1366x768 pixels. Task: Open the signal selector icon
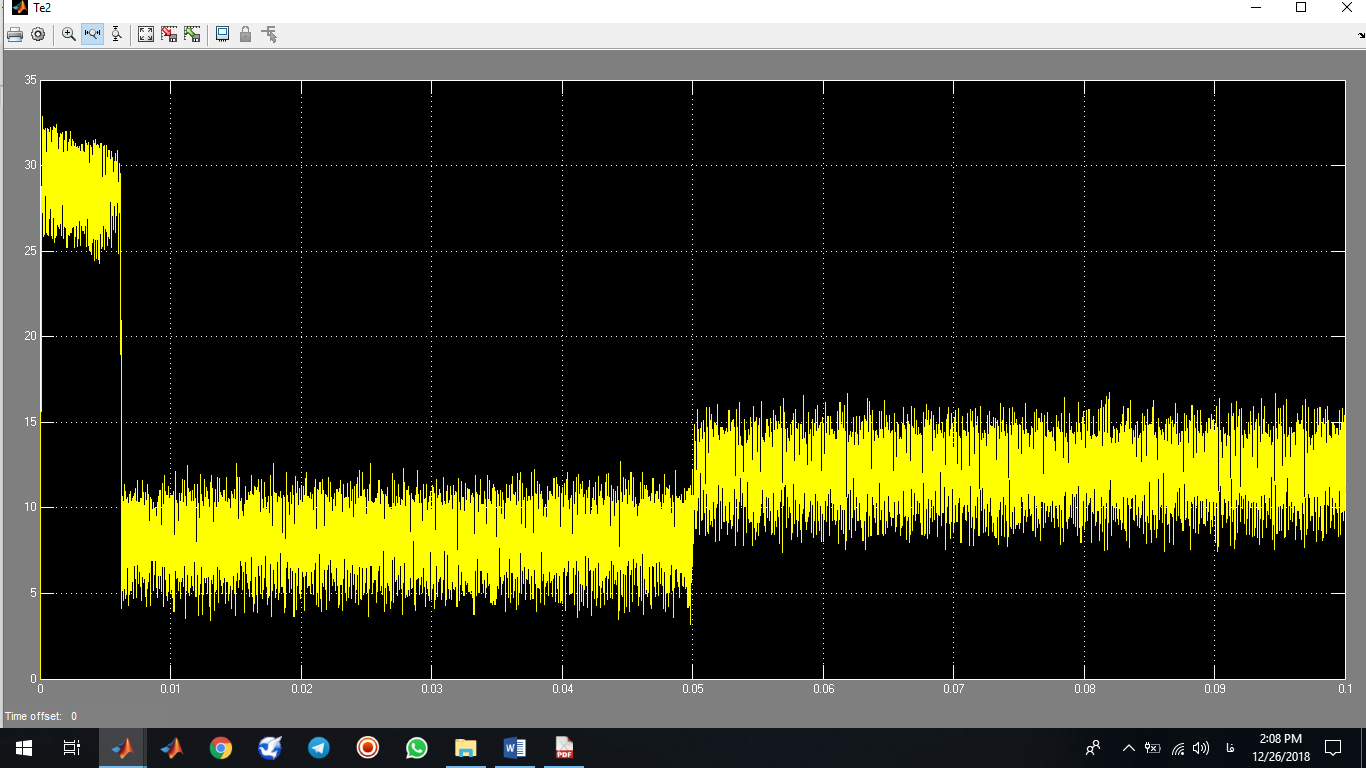coord(269,34)
